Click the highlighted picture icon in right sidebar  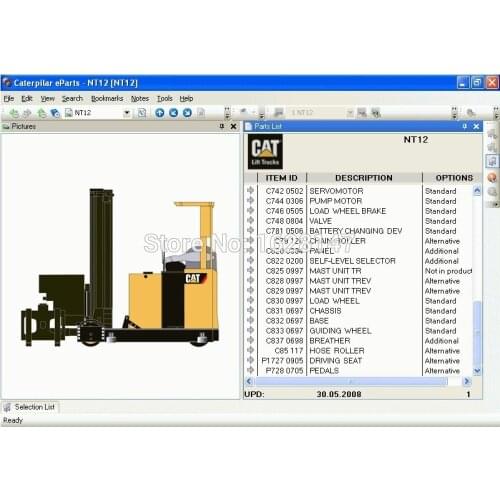(492, 161)
